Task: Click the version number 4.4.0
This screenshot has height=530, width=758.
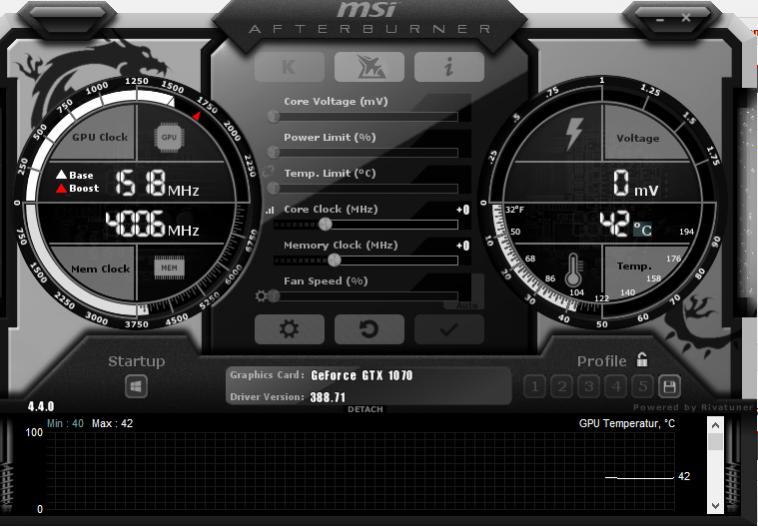Action: click(41, 406)
